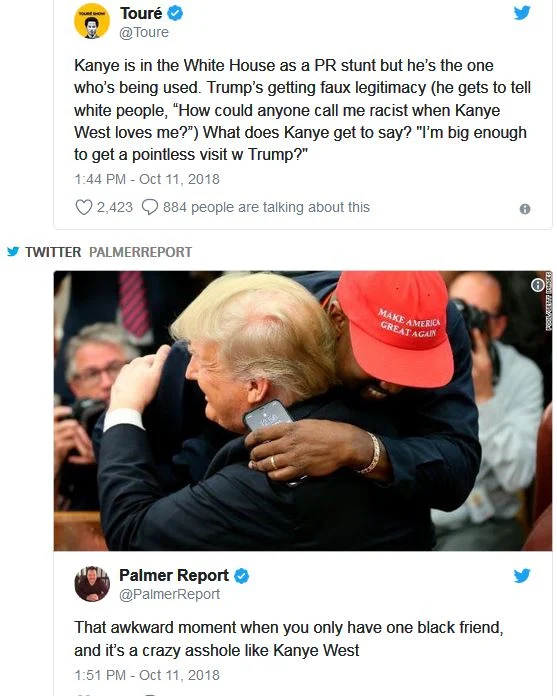557x696 pixels.
Task: Click the Palmer Report profile avatar
Action: [92, 584]
